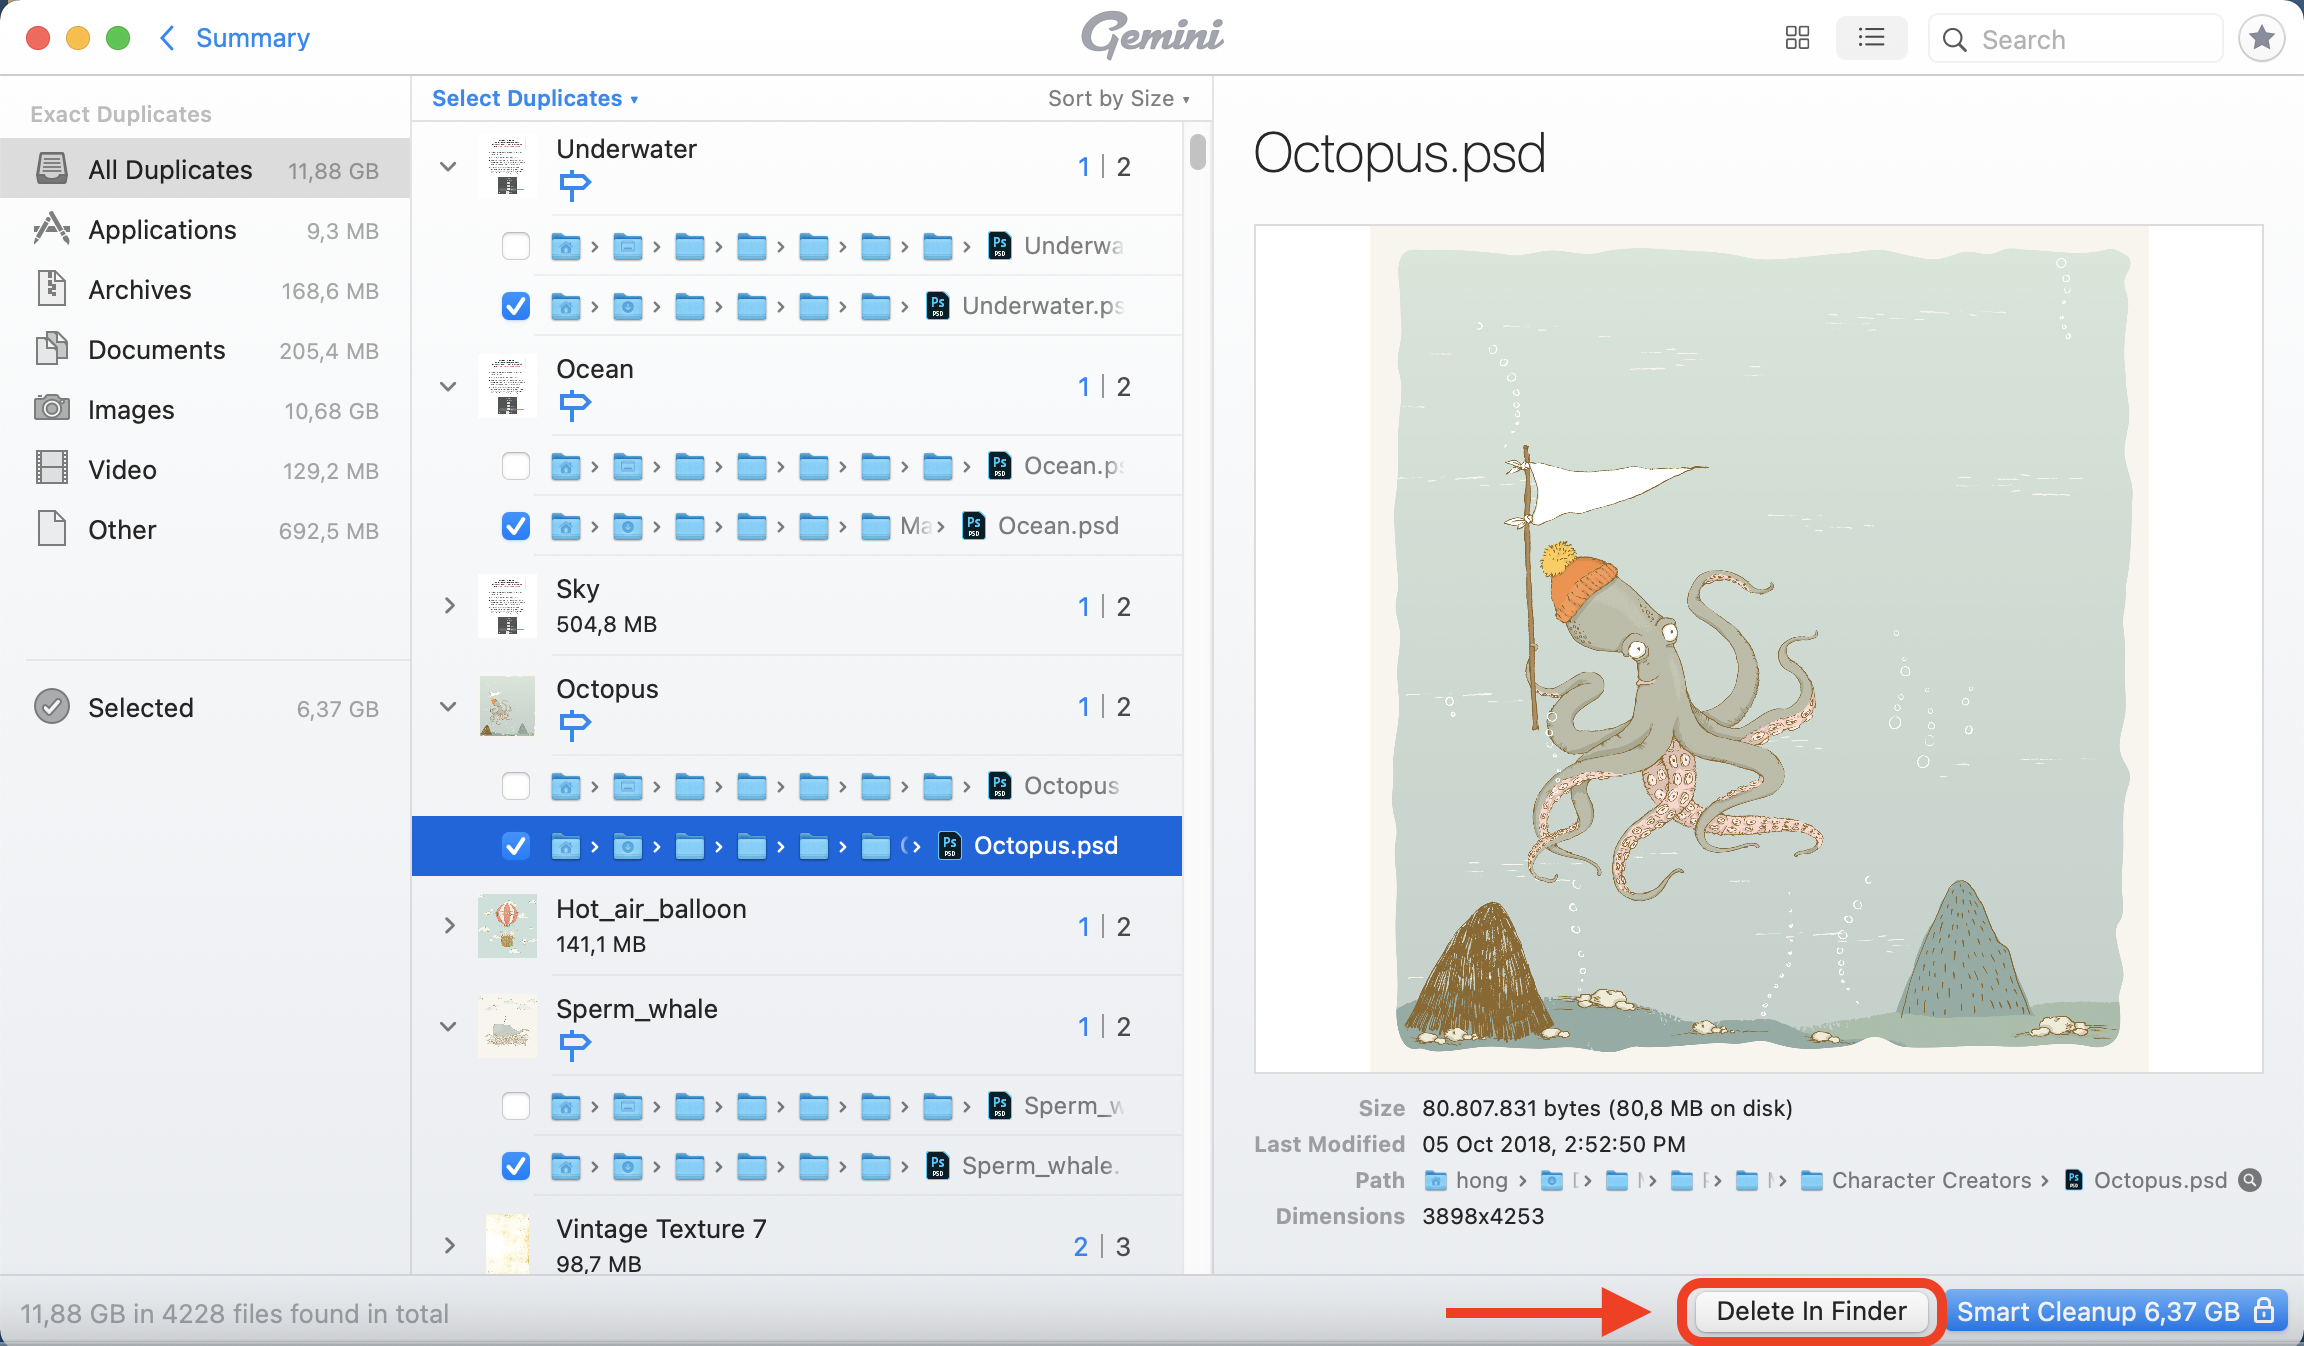Uncheck the highlighted Octopus.psd file
Screen dimensions: 2304x1346
pos(516,846)
